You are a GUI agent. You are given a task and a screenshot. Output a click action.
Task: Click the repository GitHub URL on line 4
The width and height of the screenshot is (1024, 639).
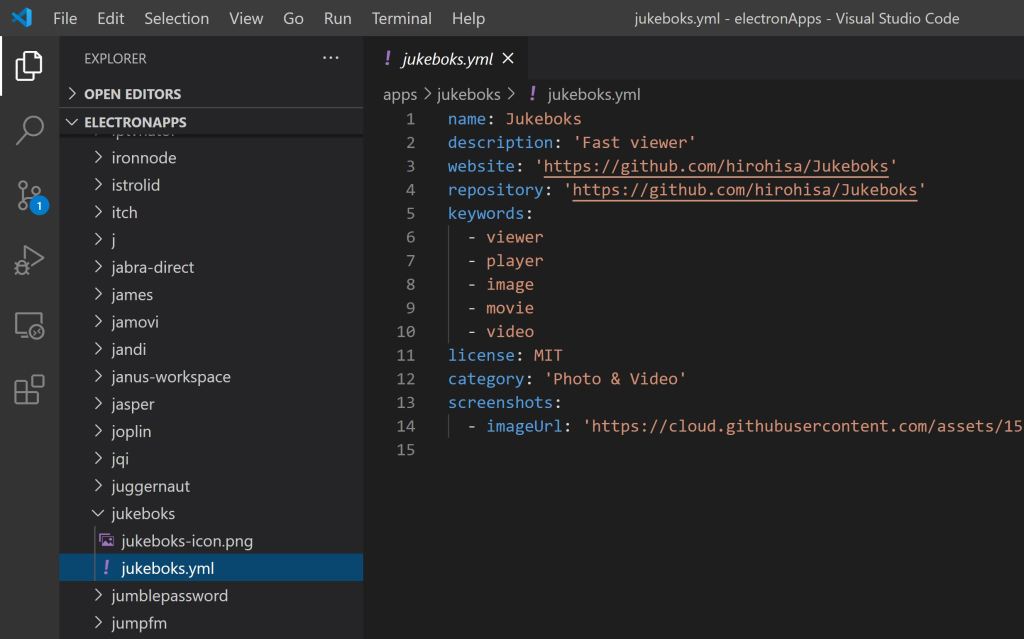pyautogui.click(x=744, y=190)
